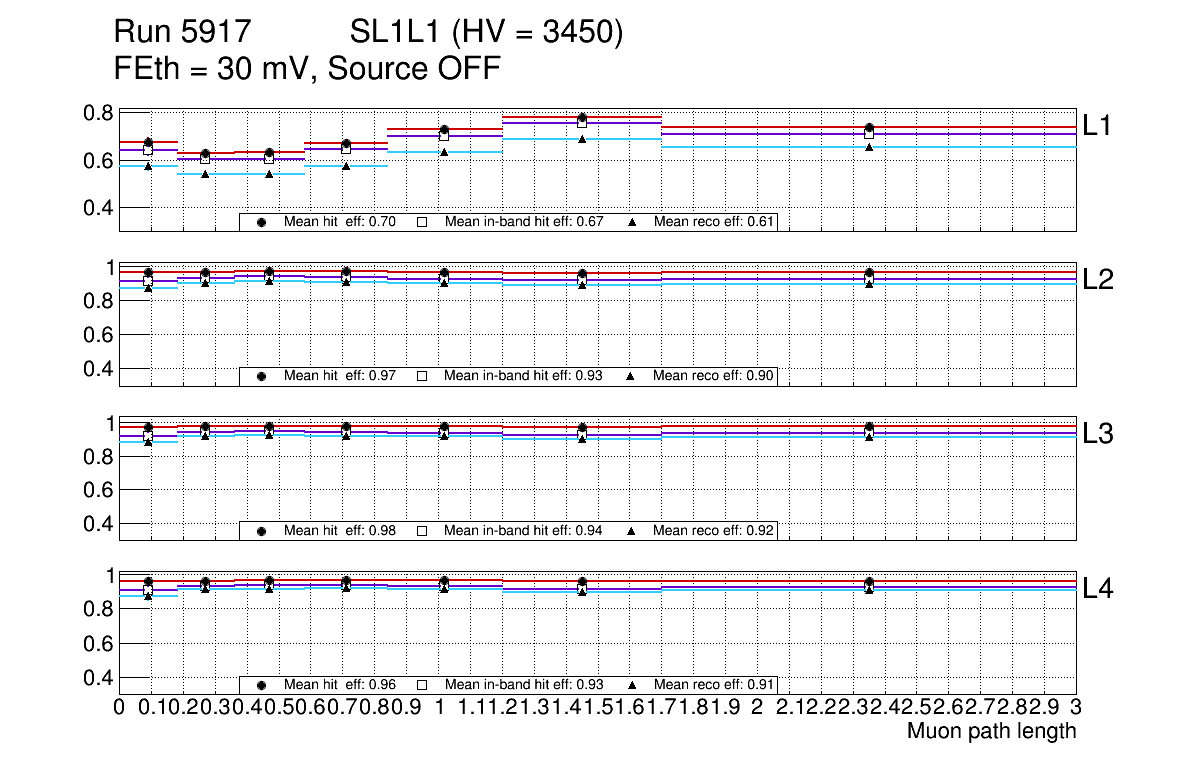This screenshot has width=1196, height=772.
Task: Click the open square marker in L3 legend
Action: [421, 531]
